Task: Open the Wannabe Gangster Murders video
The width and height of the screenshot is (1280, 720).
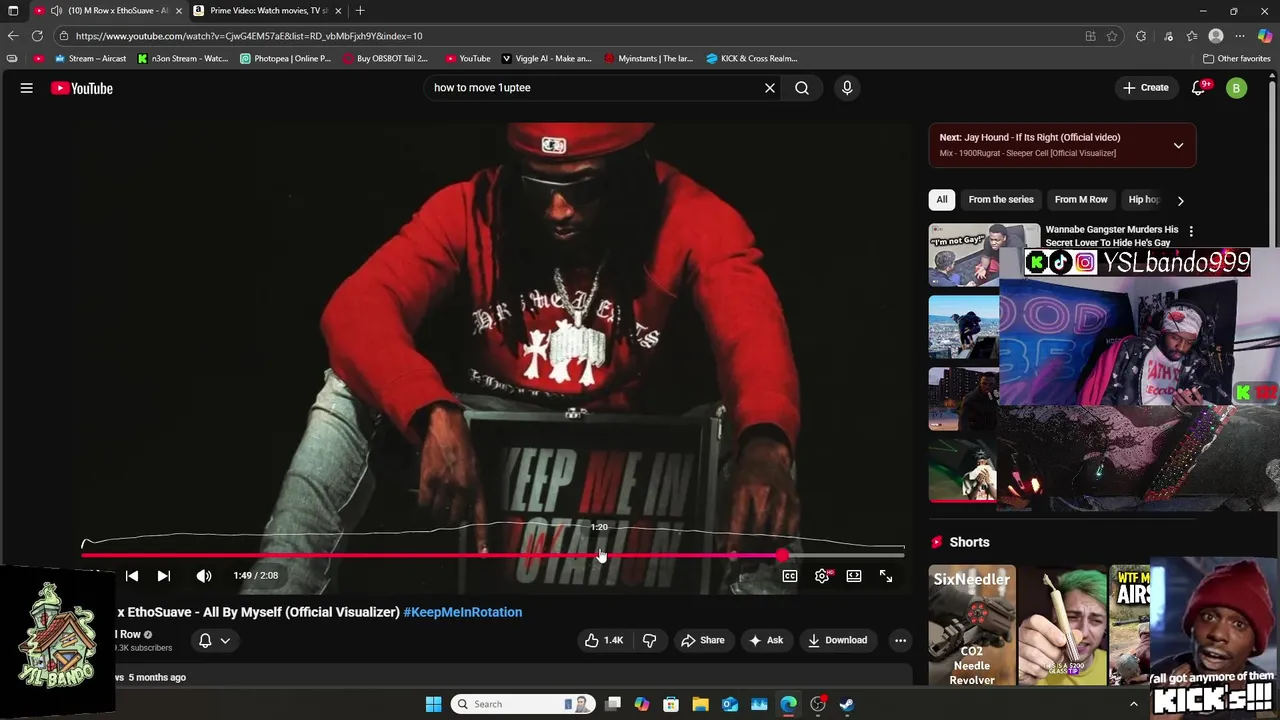Action: [x=1112, y=236]
